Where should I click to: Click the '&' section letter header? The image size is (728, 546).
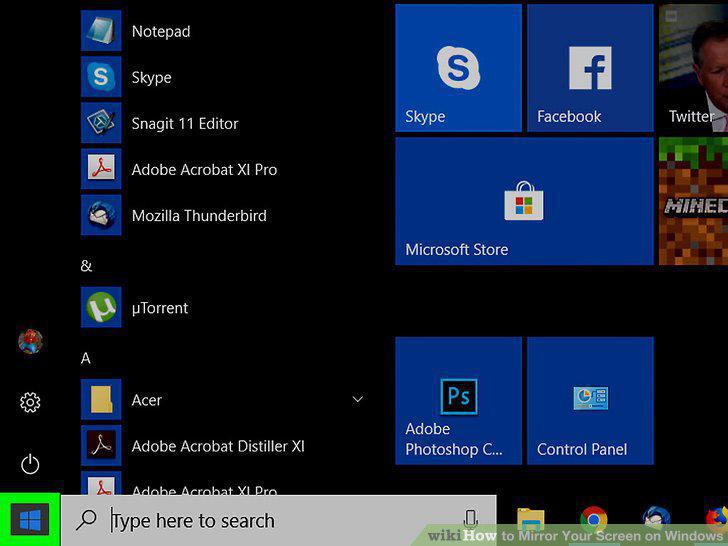click(x=86, y=266)
